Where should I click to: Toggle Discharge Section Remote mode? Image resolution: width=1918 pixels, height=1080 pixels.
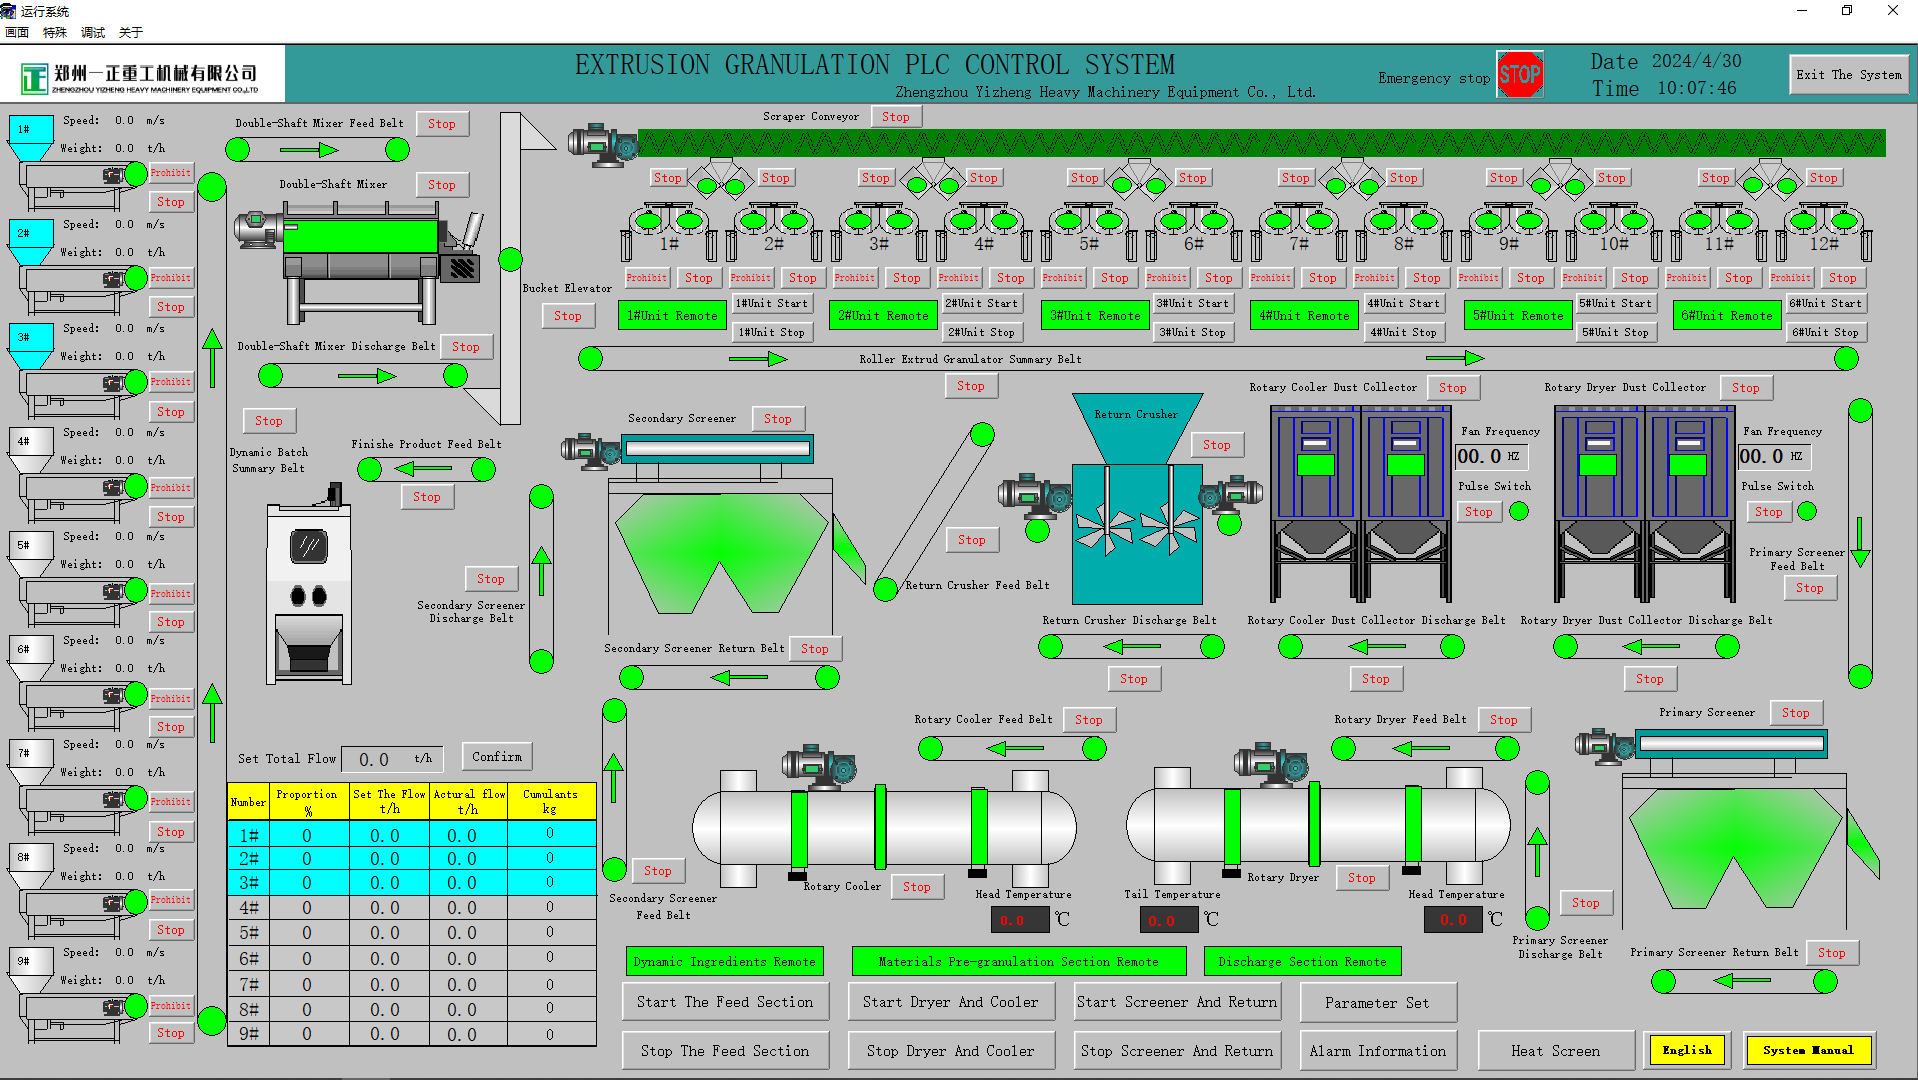tap(1302, 961)
